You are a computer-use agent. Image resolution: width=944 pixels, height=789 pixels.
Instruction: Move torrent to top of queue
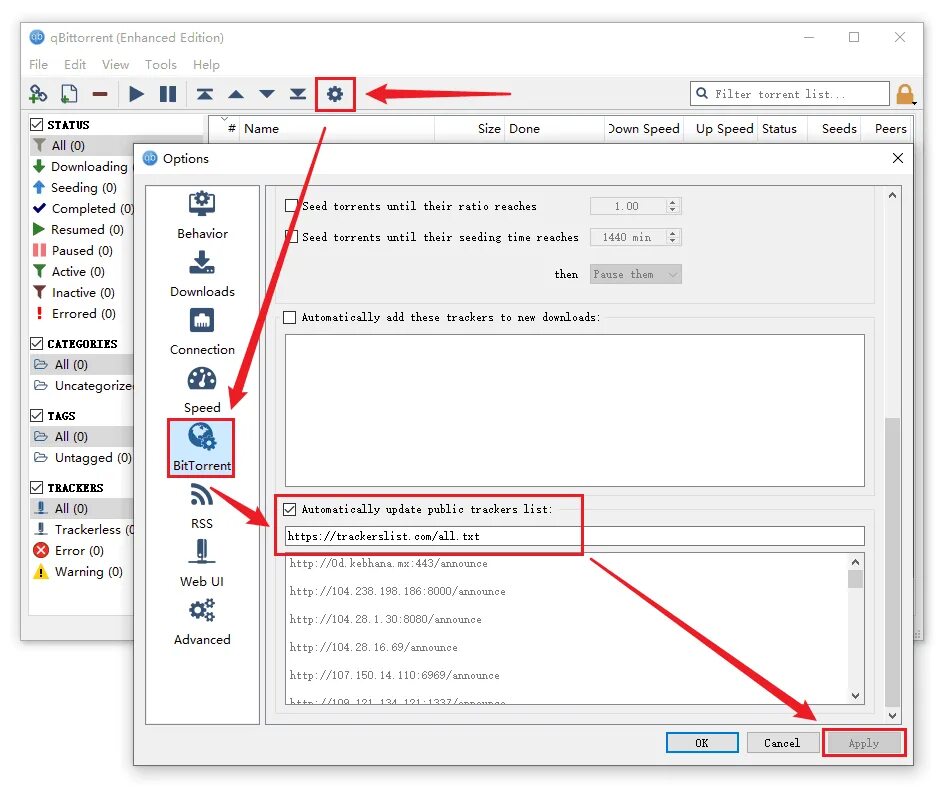point(205,94)
